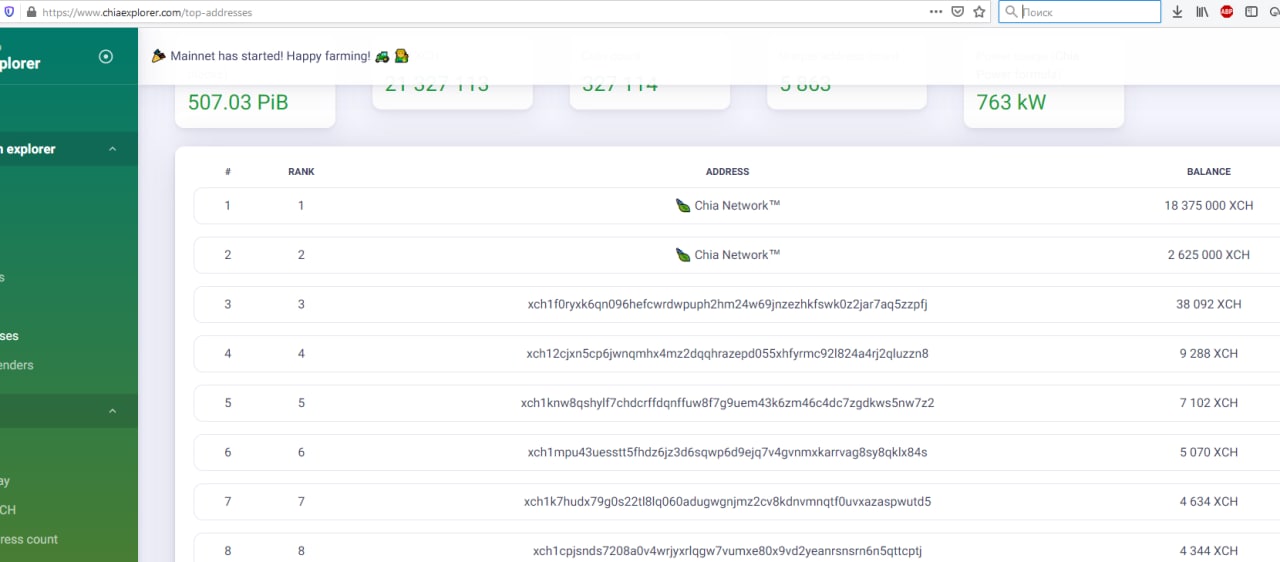Click balance '18 375 000 XCH'
The image size is (1280, 562).
point(1208,205)
